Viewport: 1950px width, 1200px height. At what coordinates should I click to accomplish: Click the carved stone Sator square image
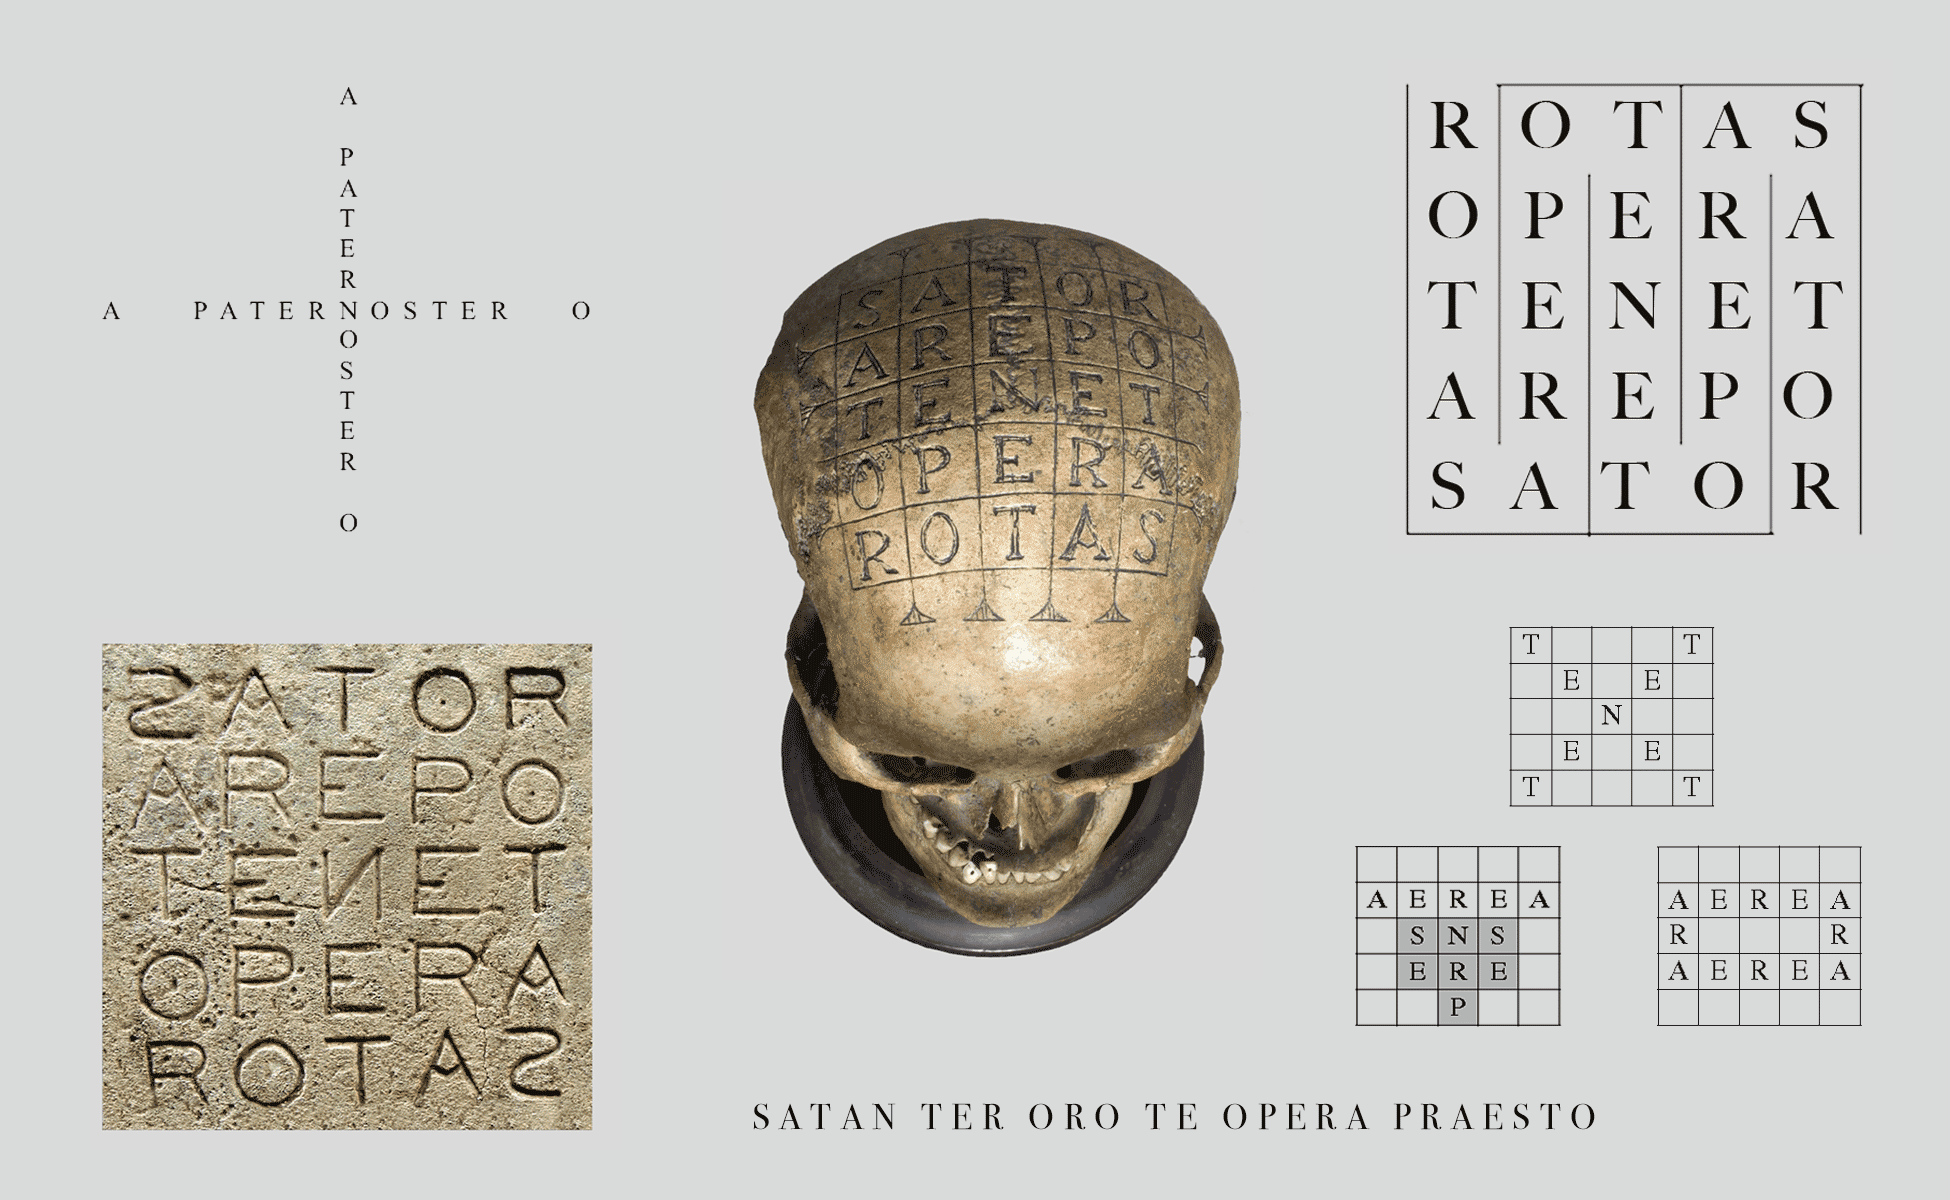pos(347,887)
